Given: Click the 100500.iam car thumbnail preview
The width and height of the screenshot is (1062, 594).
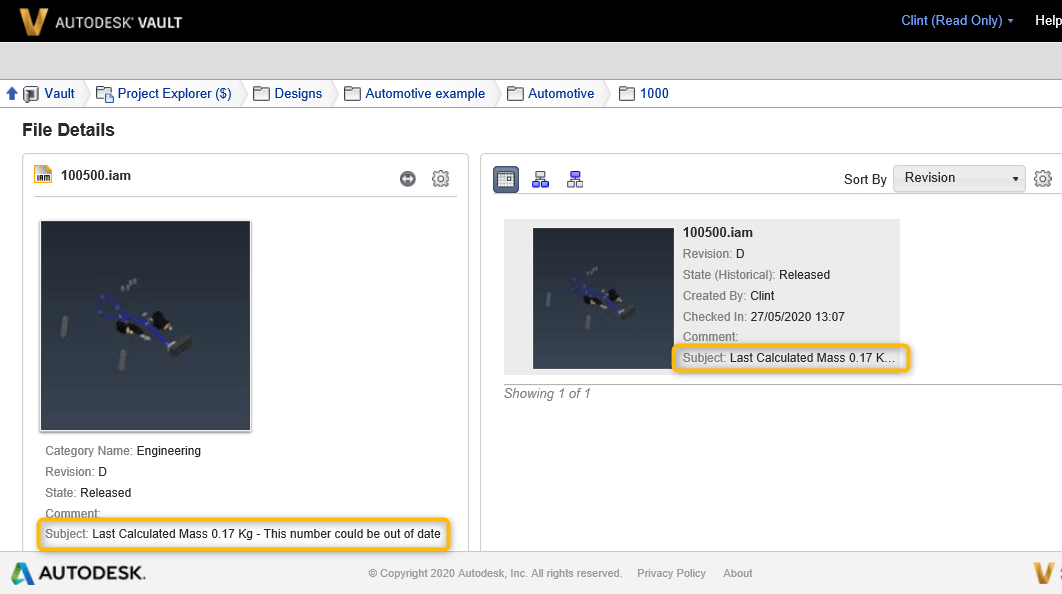Looking at the screenshot, I should tap(145, 325).
